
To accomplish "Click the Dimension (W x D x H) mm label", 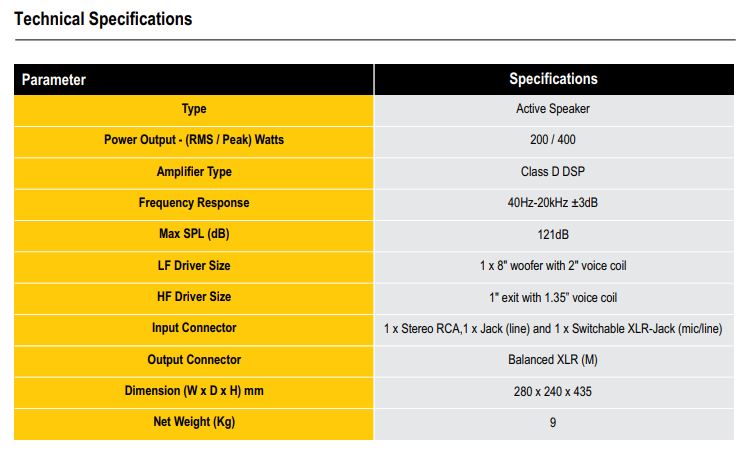I will tap(194, 391).
